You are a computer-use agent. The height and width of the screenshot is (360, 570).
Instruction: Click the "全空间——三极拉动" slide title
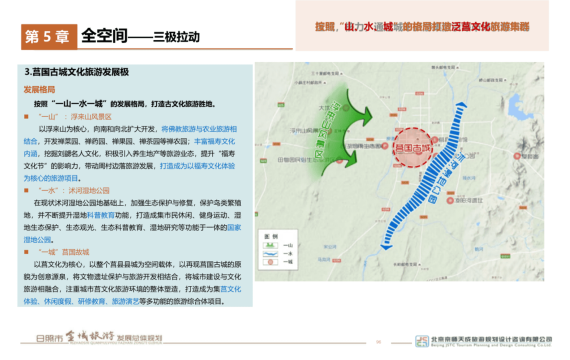[x=140, y=36]
